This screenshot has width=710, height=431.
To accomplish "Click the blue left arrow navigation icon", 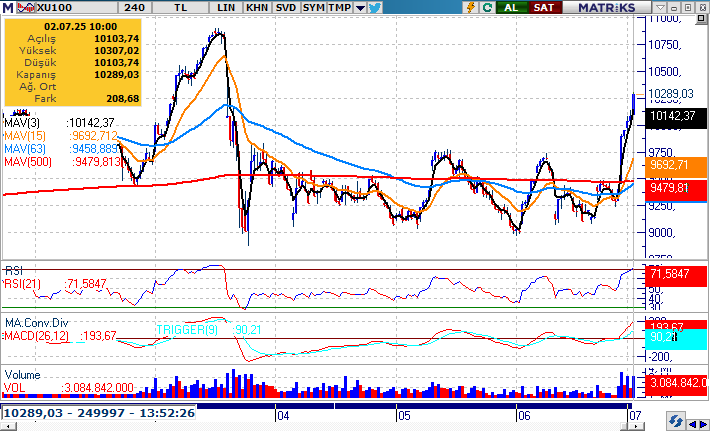I will click(692, 424).
